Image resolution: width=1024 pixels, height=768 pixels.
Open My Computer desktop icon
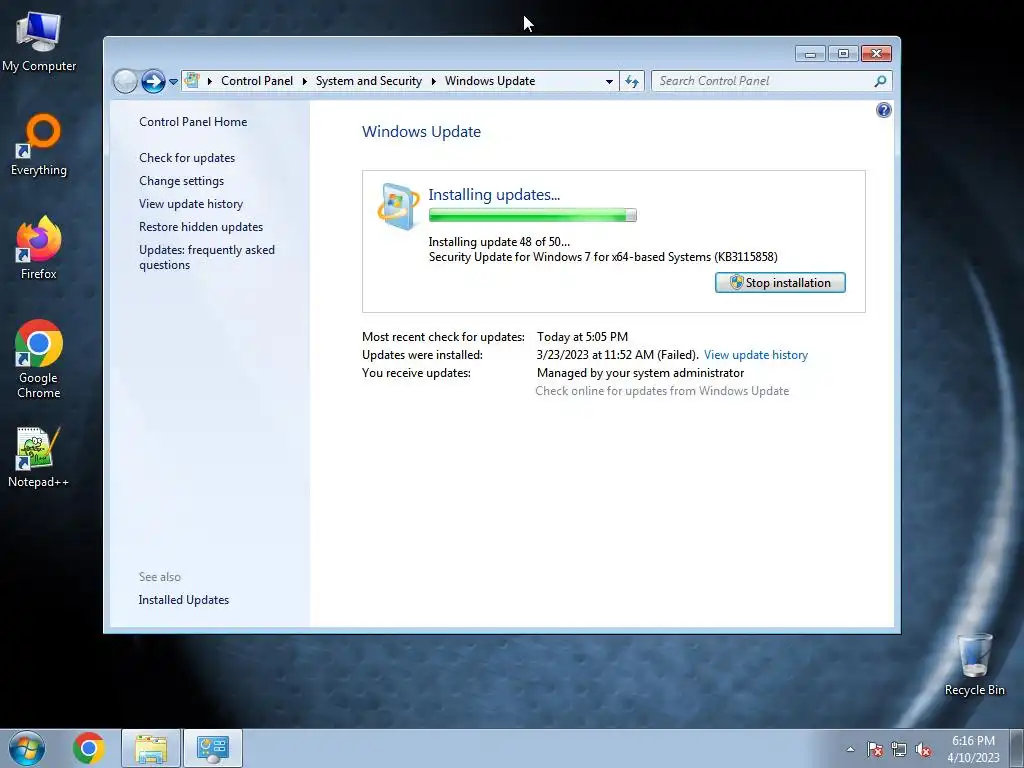(39, 41)
